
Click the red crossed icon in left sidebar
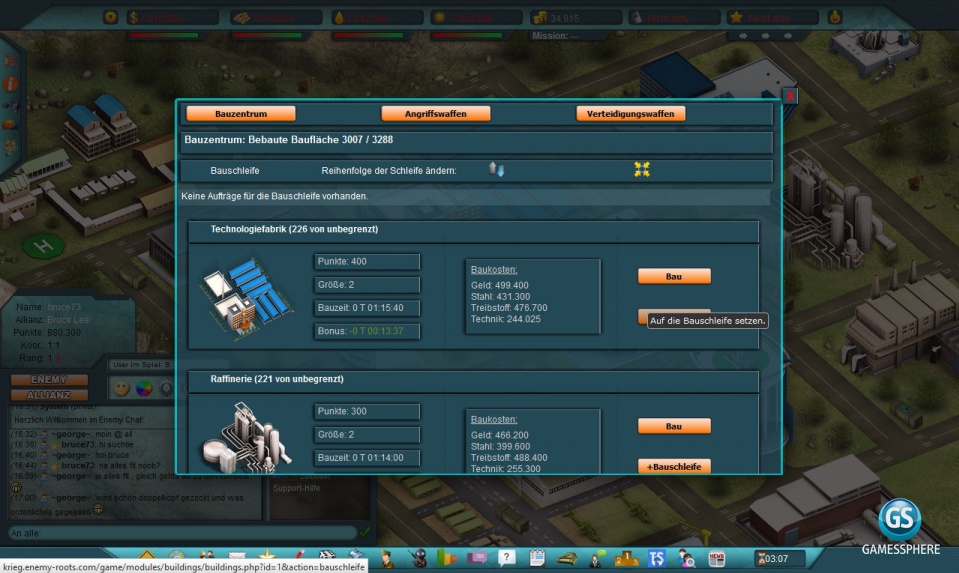(10, 61)
